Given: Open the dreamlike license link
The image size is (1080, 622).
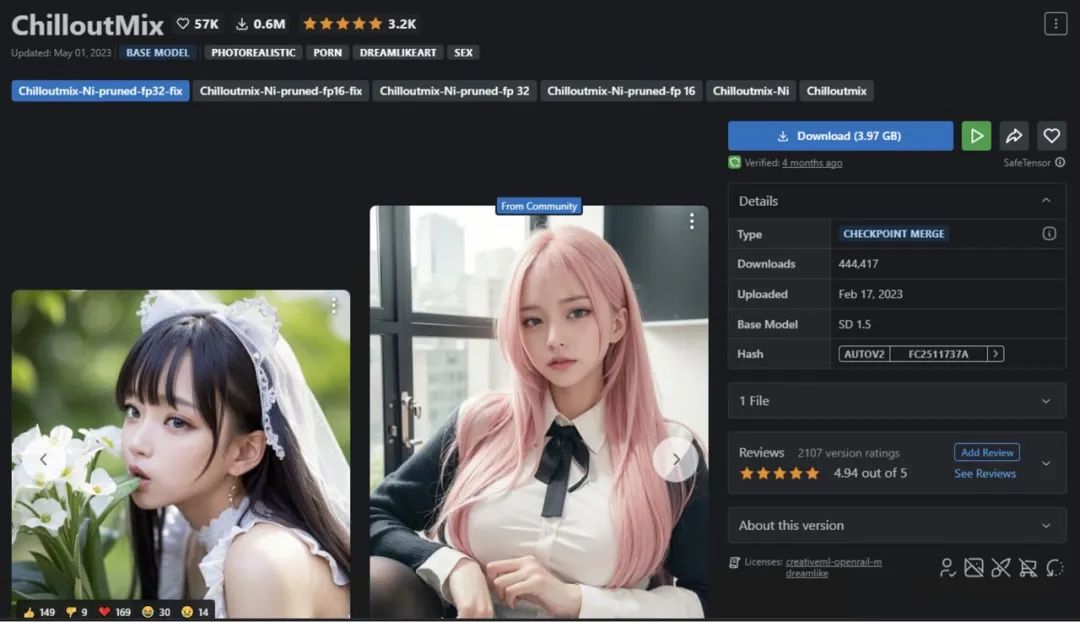Looking at the screenshot, I should point(807,573).
